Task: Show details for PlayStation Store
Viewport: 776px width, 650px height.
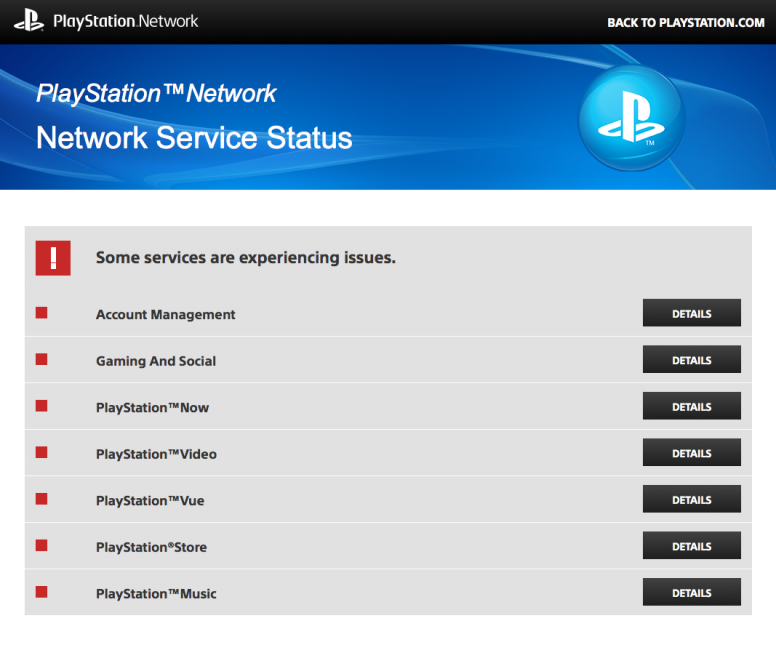Action: pyautogui.click(x=692, y=546)
